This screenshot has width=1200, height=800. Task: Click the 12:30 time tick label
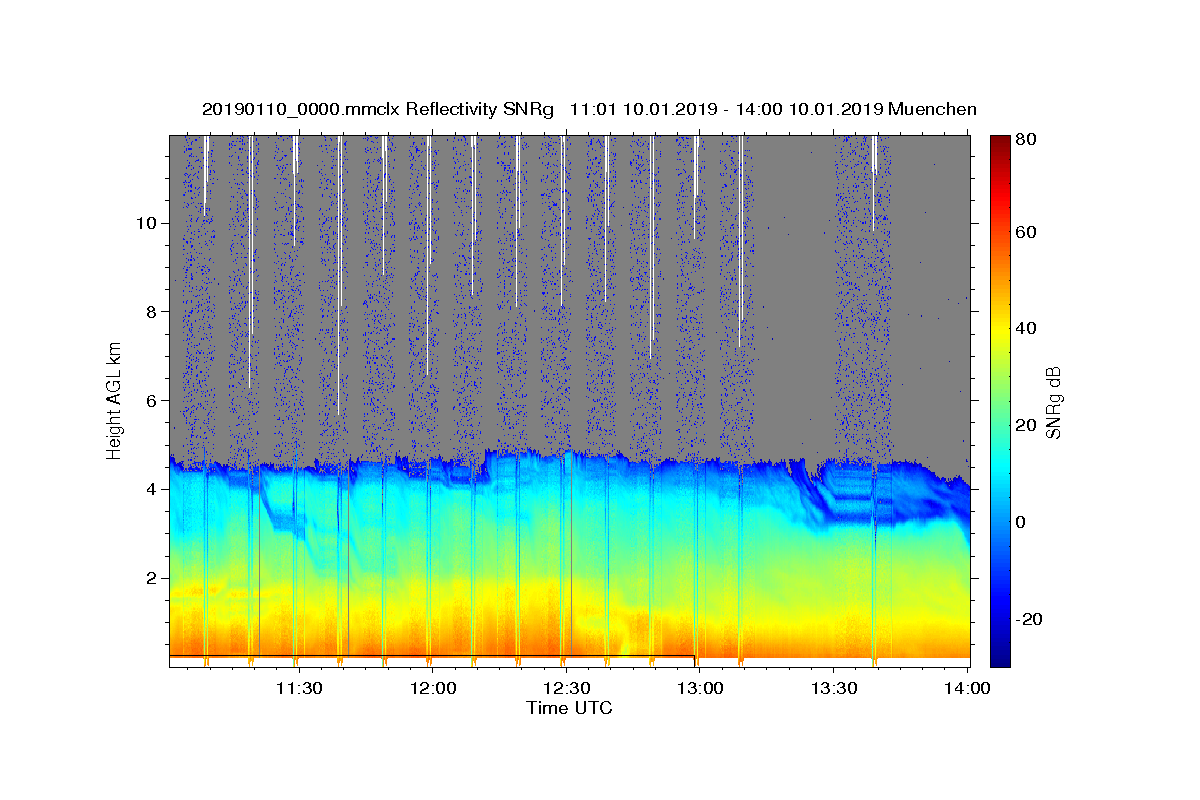coord(567,689)
